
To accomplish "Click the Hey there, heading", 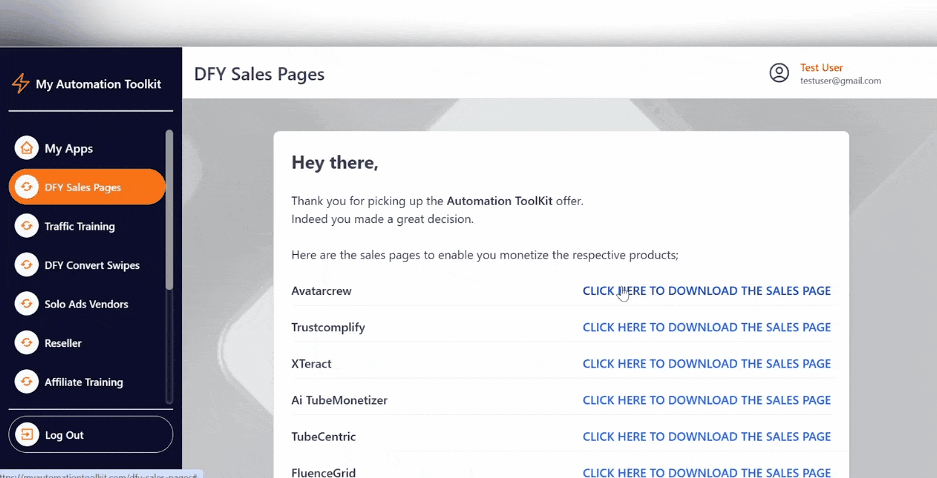I will coord(335,163).
